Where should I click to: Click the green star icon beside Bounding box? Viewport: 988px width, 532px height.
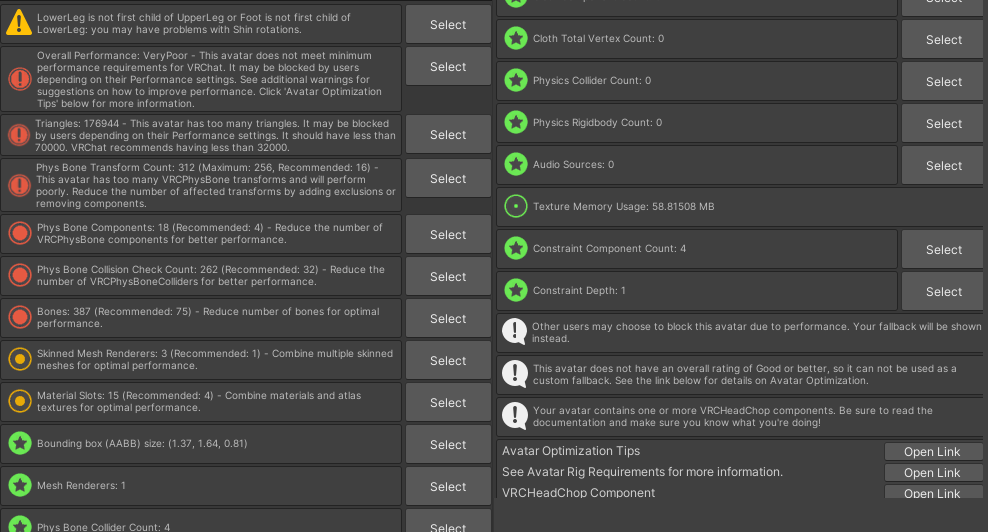tap(19, 444)
